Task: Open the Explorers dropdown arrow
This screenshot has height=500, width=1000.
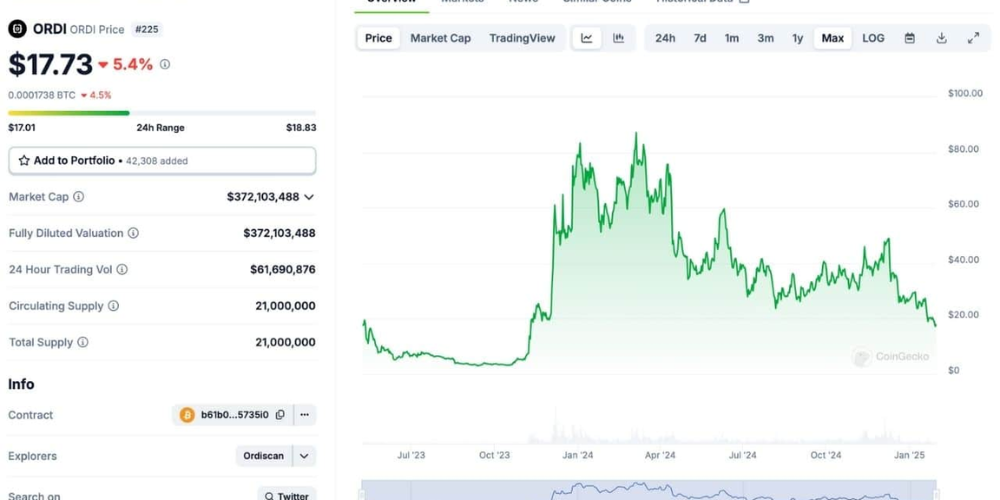Action: (305, 456)
